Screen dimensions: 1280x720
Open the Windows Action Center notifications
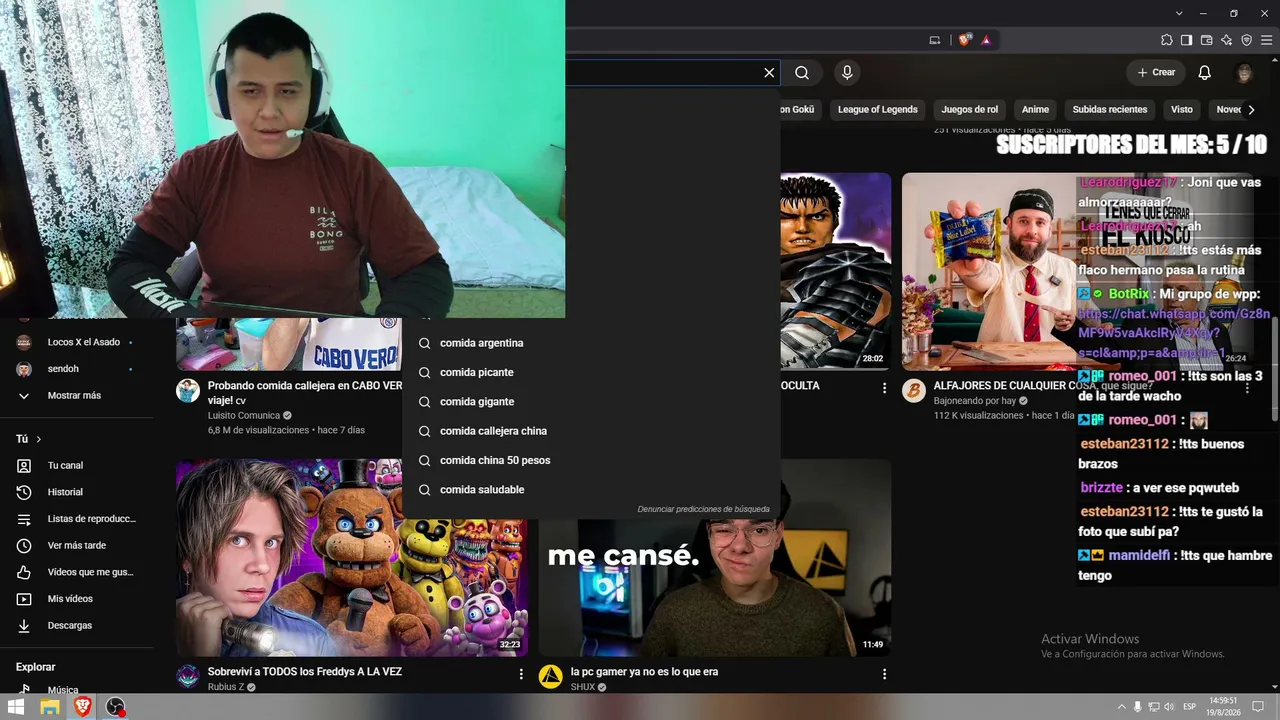1260,707
